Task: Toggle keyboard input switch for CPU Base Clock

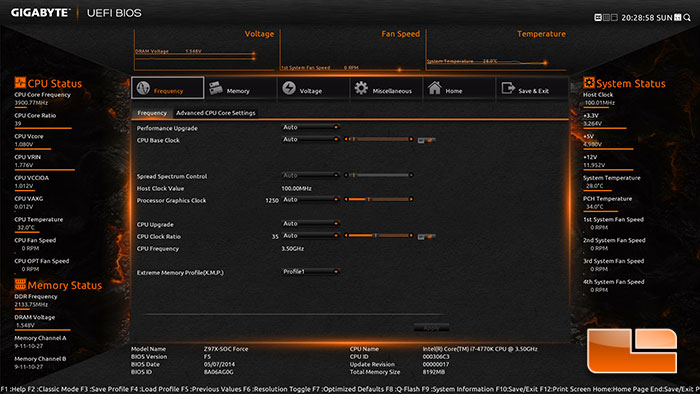Action: pyautogui.click(x=426, y=140)
